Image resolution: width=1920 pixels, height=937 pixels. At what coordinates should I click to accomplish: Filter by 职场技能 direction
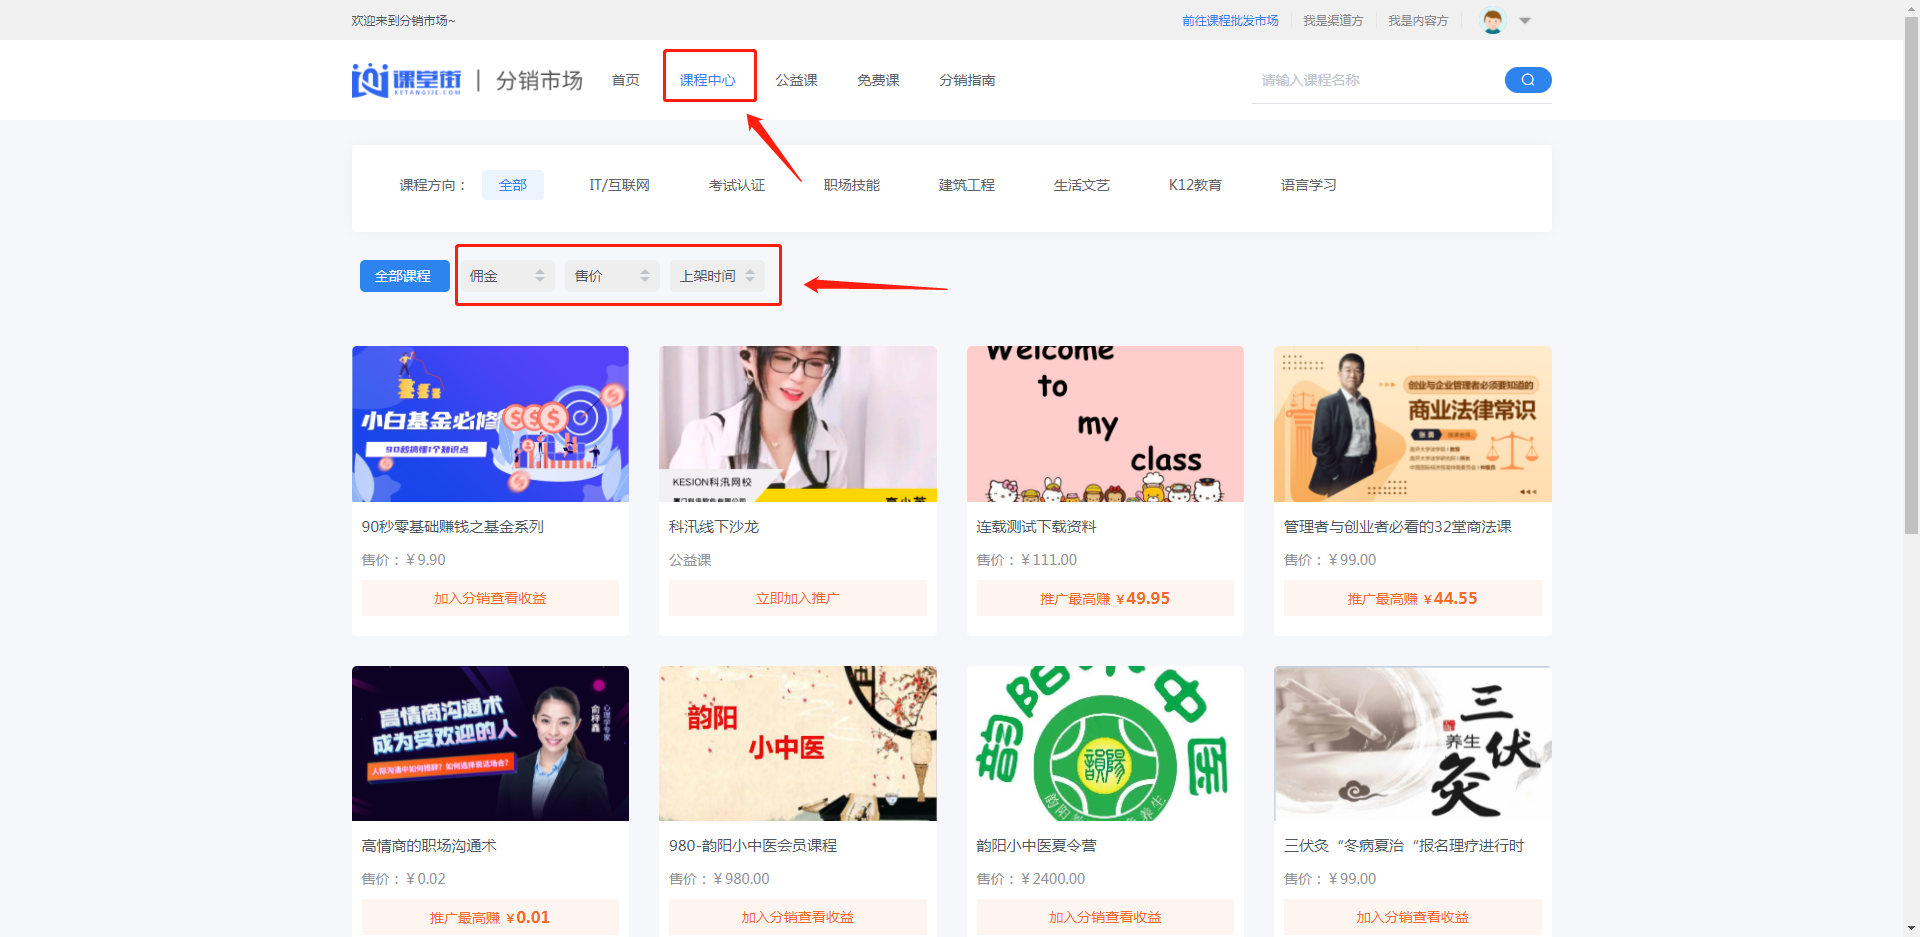click(x=852, y=185)
